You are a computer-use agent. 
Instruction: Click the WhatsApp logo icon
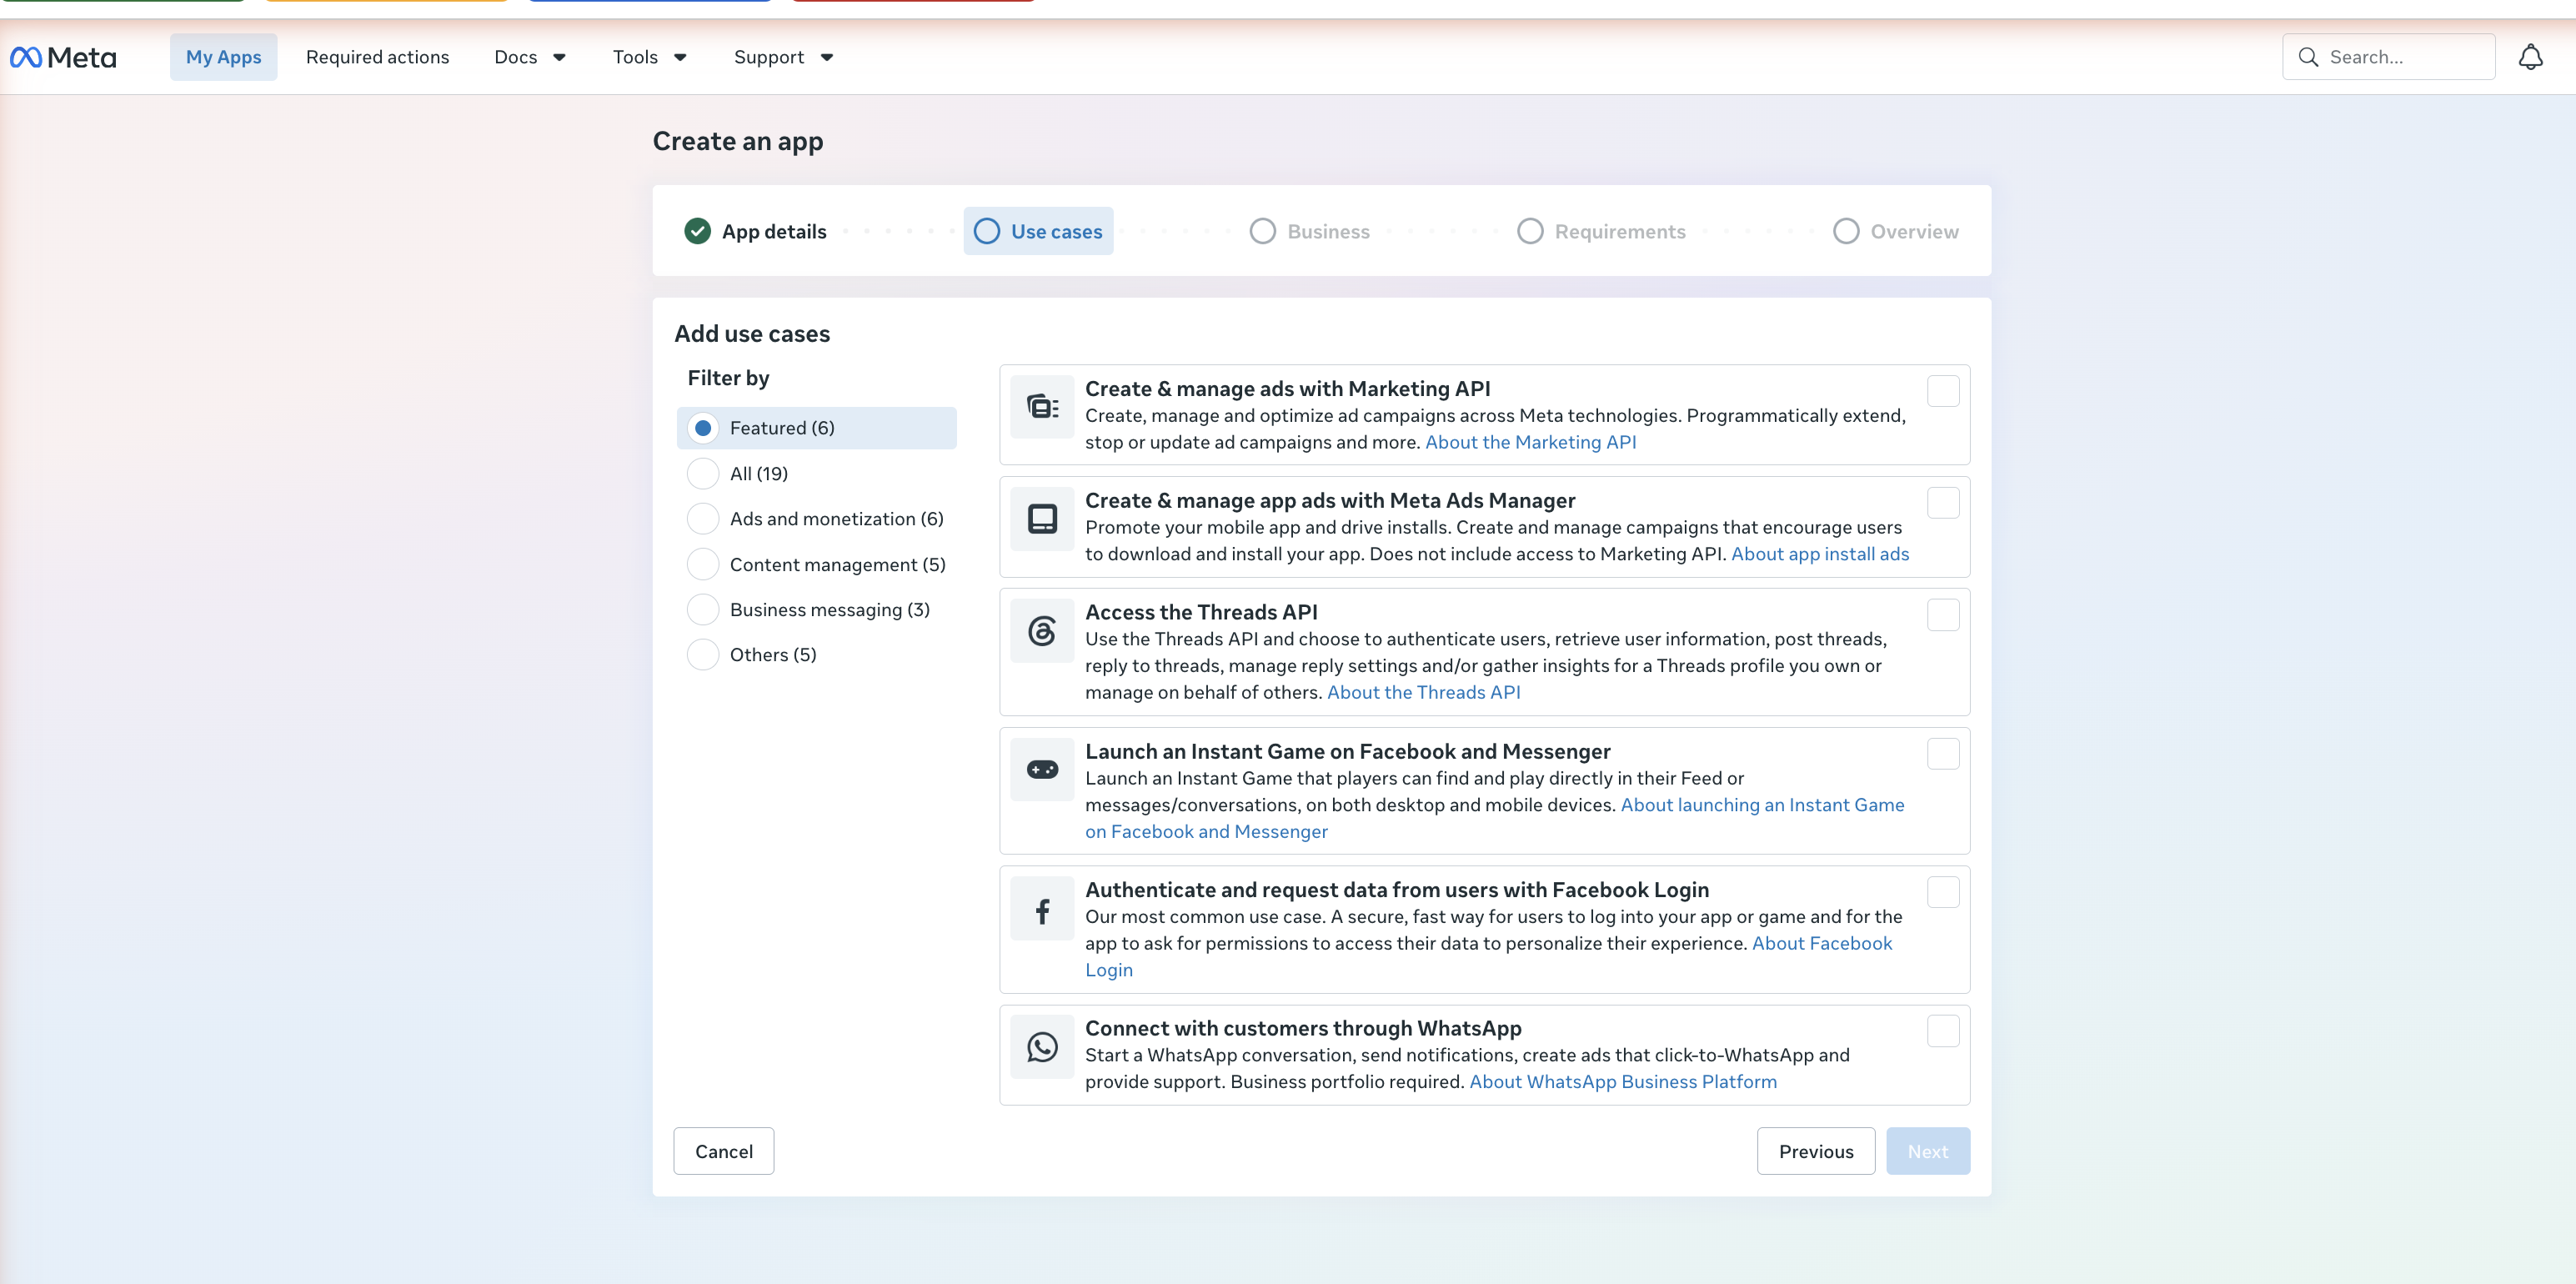1042,1046
